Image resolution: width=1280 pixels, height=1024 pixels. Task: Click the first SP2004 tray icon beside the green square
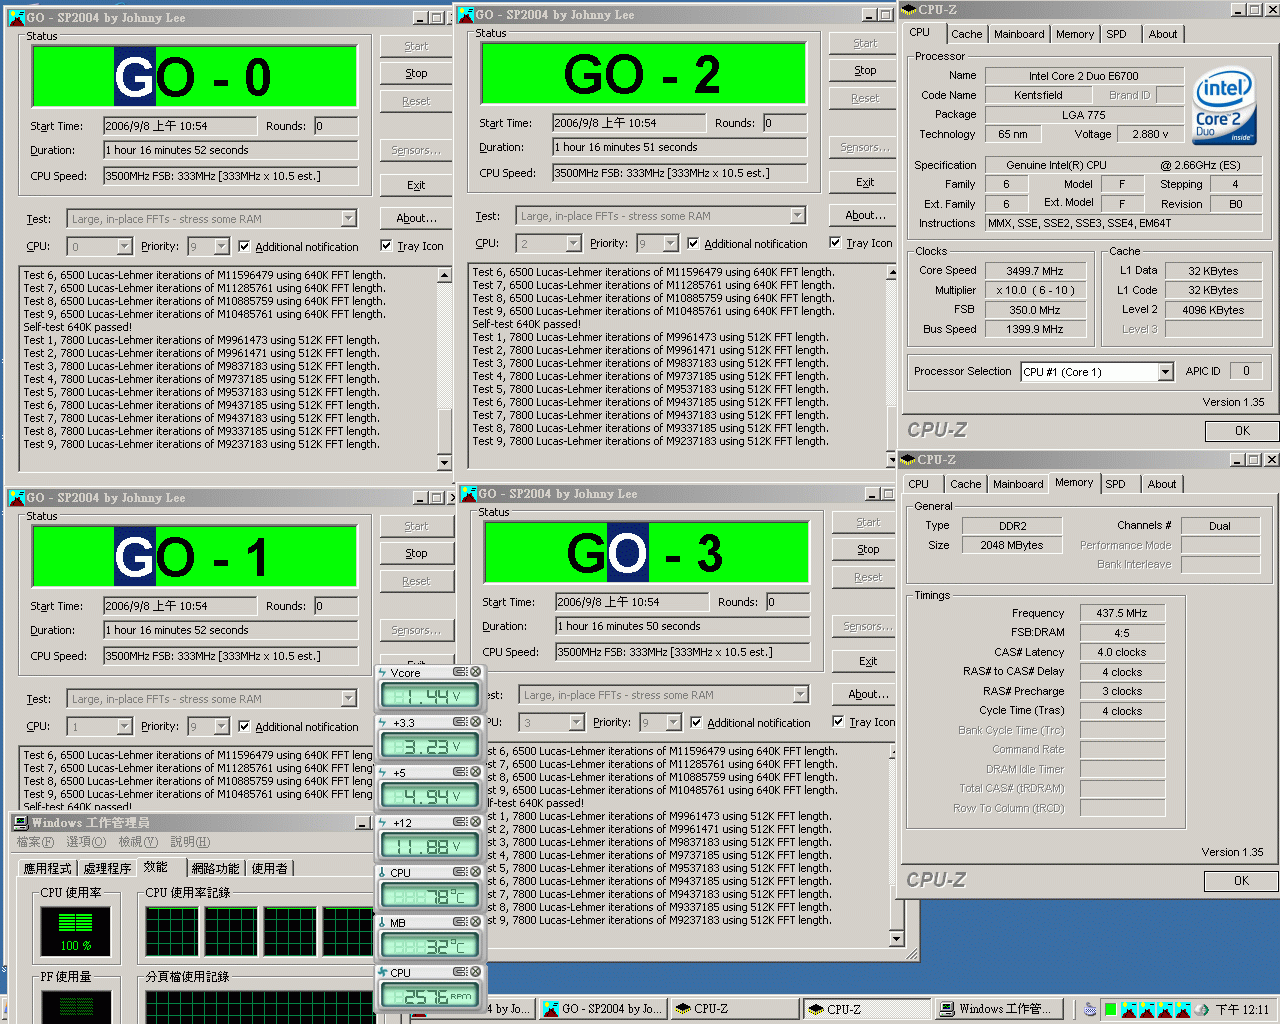click(x=1128, y=1009)
